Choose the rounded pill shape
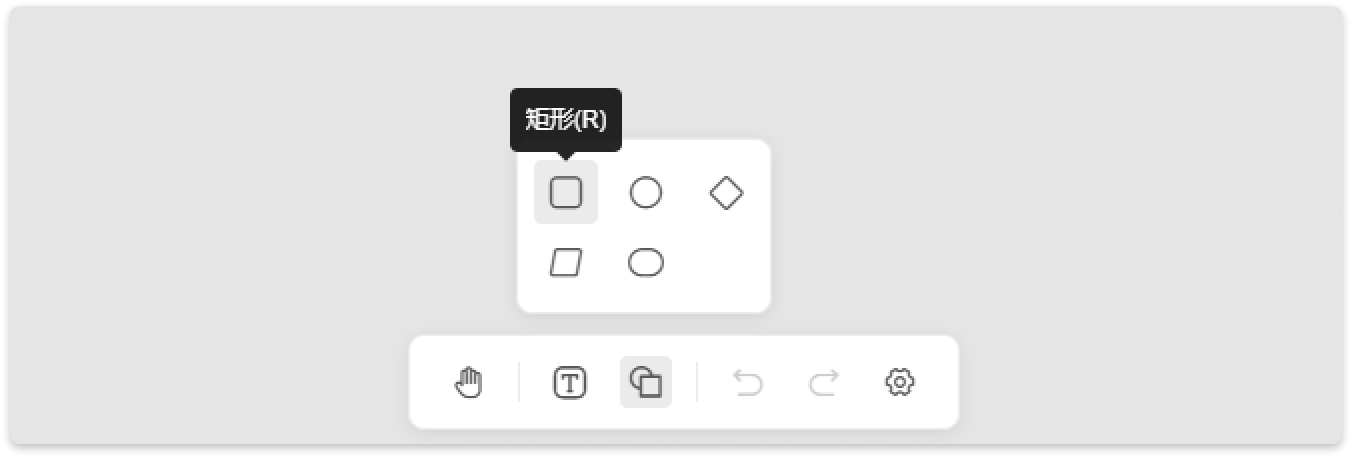Image resolution: width=1352 pixels, height=458 pixels. click(x=646, y=263)
